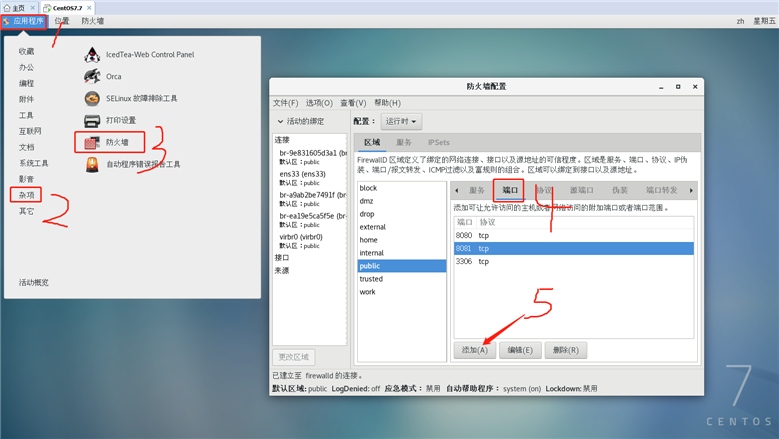
Task: Open IcedTea-Web Control Panel icon
Action: click(x=92, y=55)
